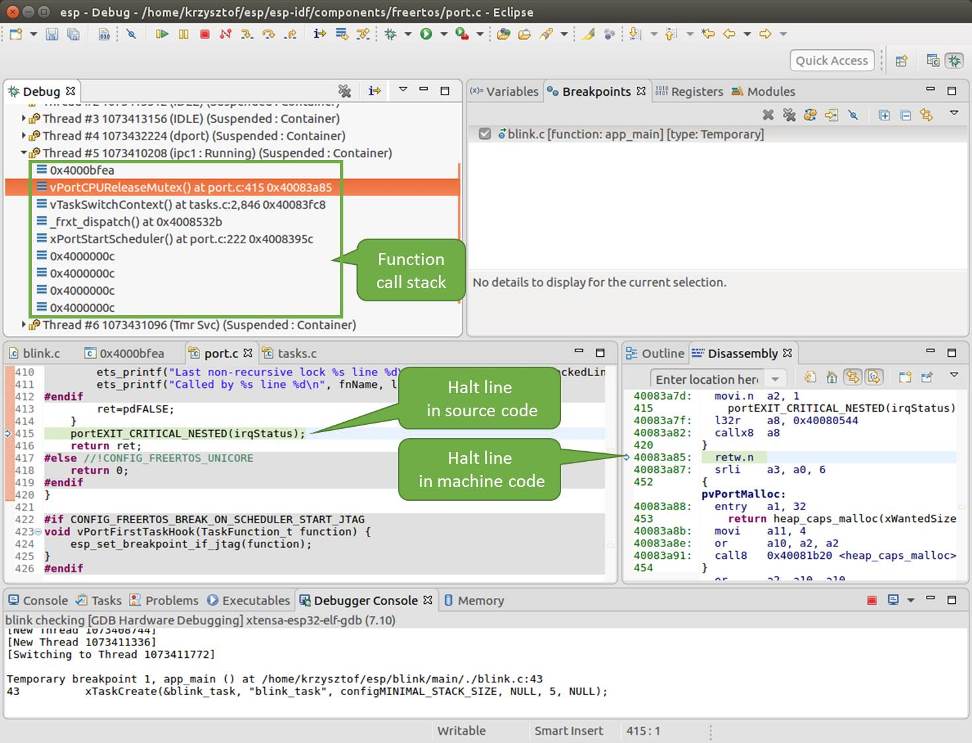Toggle the blink.c breakpoint checkbox
Image resolution: width=972 pixels, height=743 pixels.
pyautogui.click(x=487, y=134)
